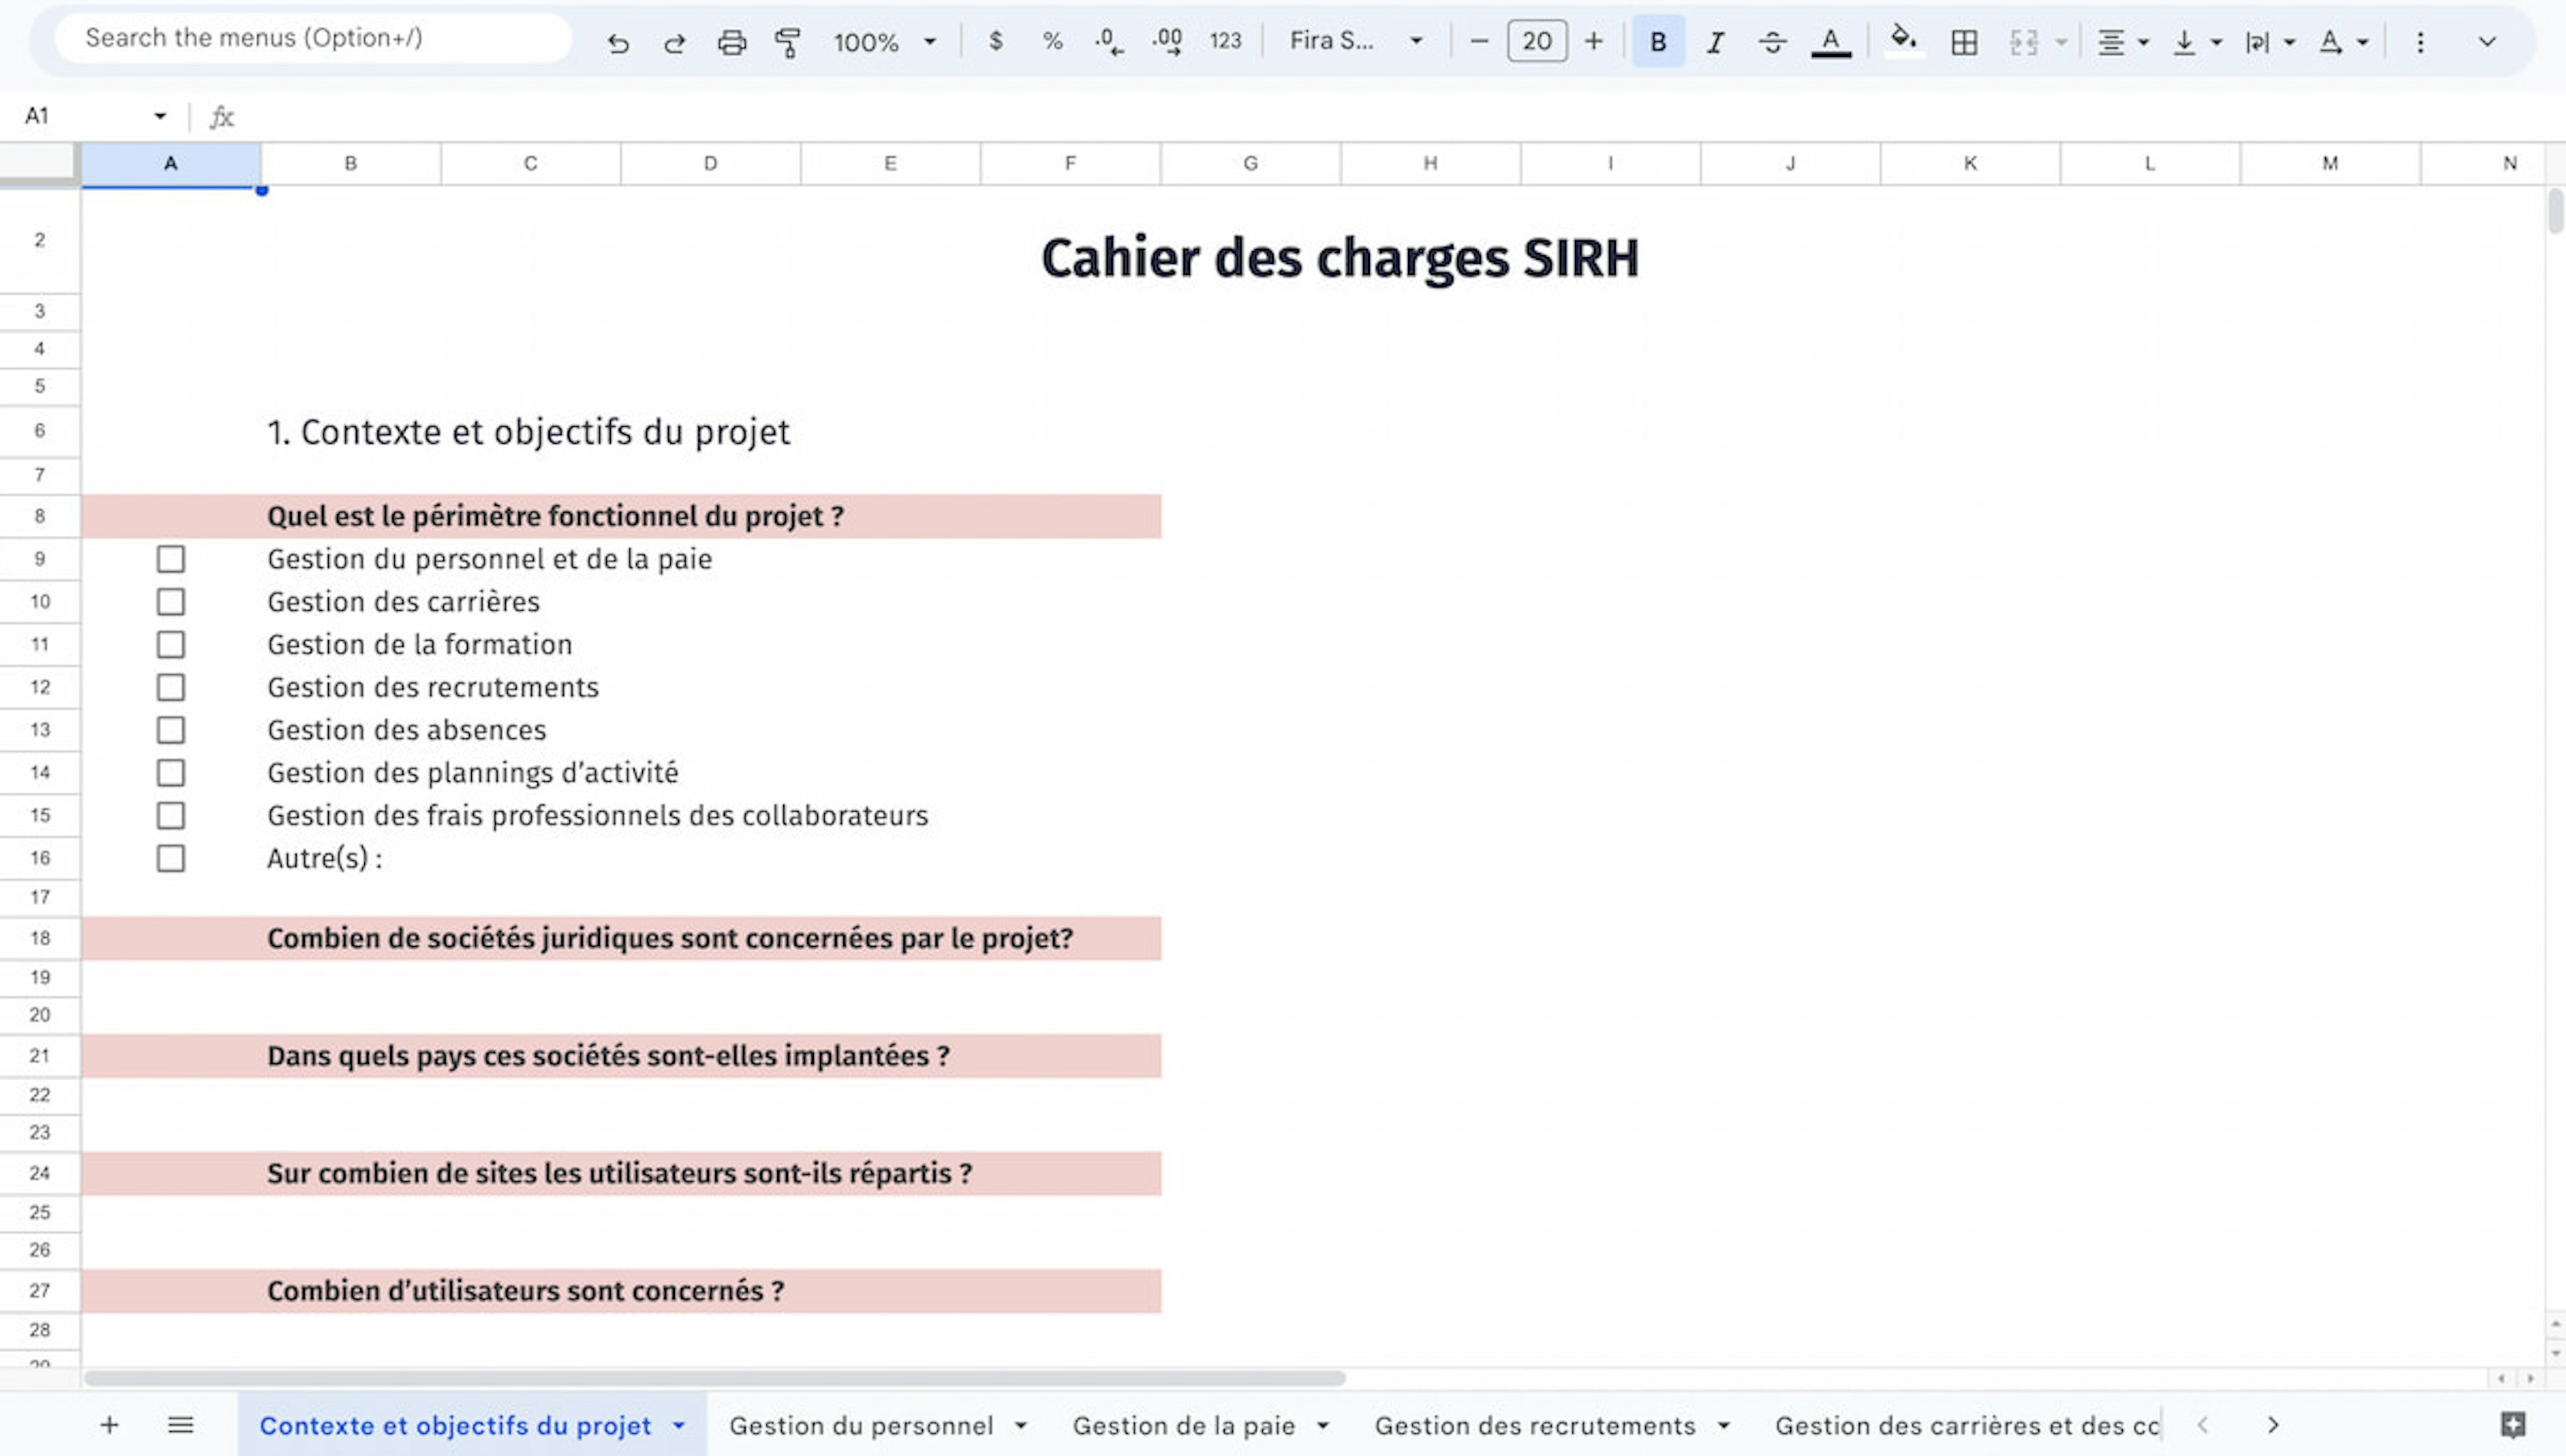2566x1456 pixels.
Task: Click the Print icon
Action: [x=732, y=42]
